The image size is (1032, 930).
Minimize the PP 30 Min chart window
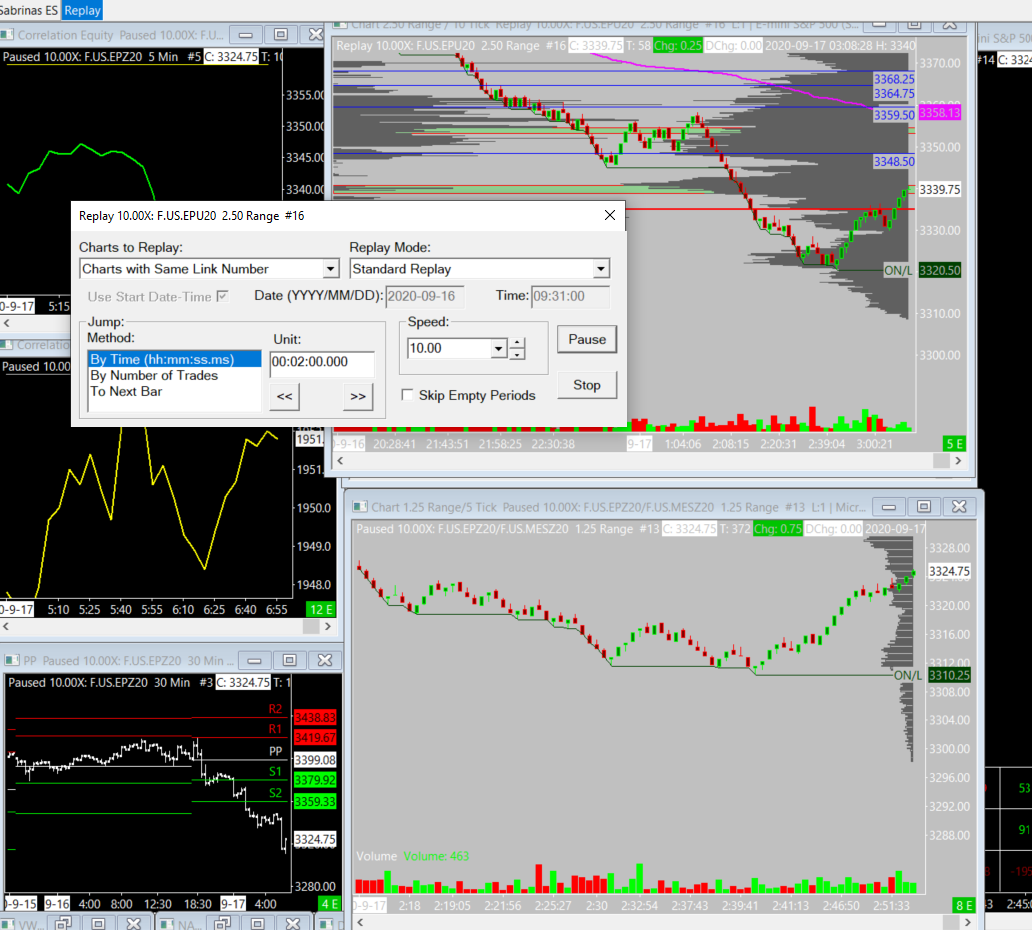255,660
